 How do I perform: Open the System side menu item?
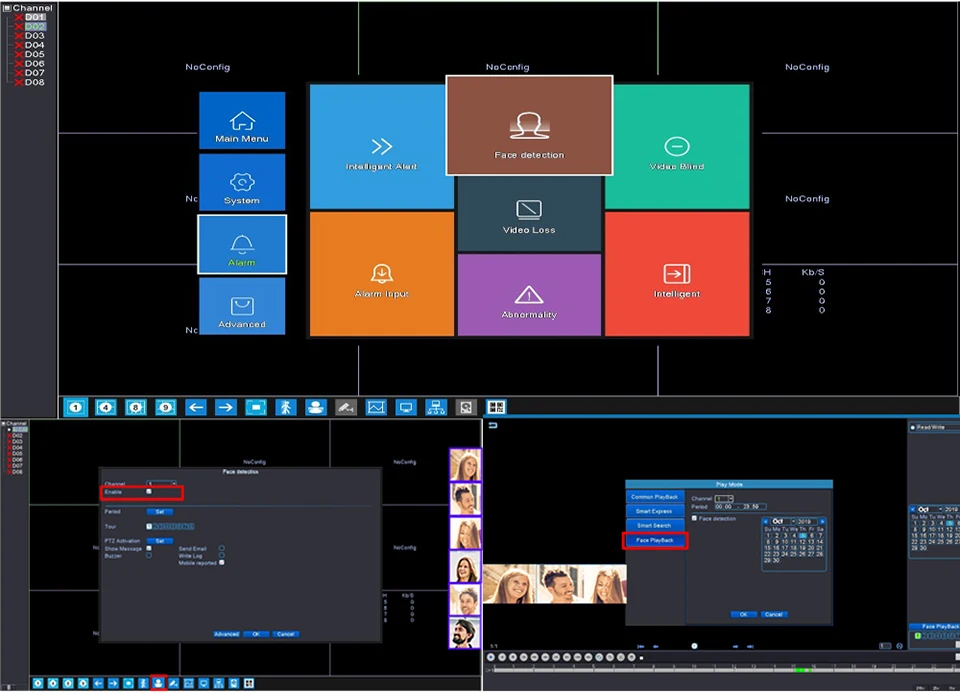(x=242, y=182)
